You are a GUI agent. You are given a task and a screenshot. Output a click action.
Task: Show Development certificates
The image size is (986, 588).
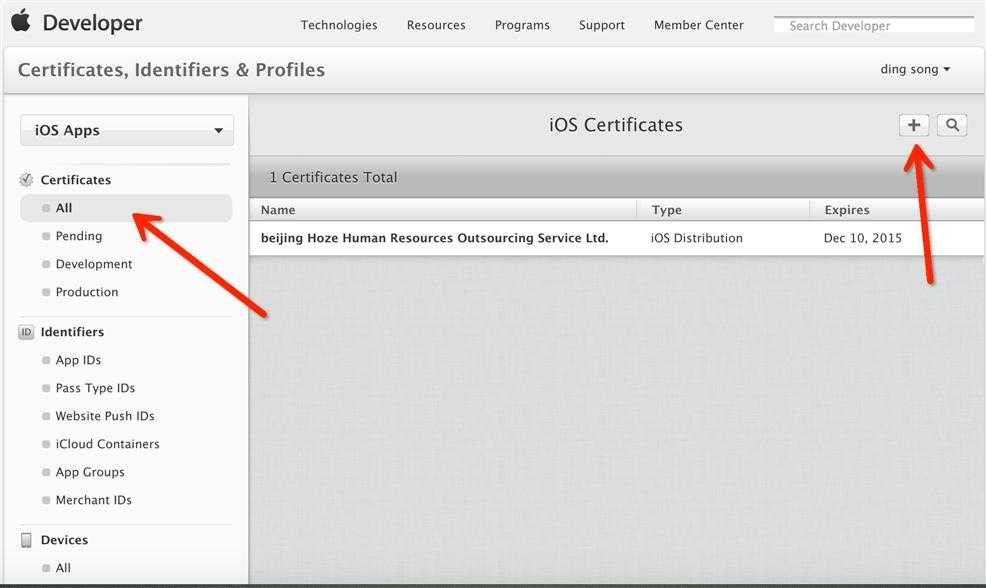(94, 264)
